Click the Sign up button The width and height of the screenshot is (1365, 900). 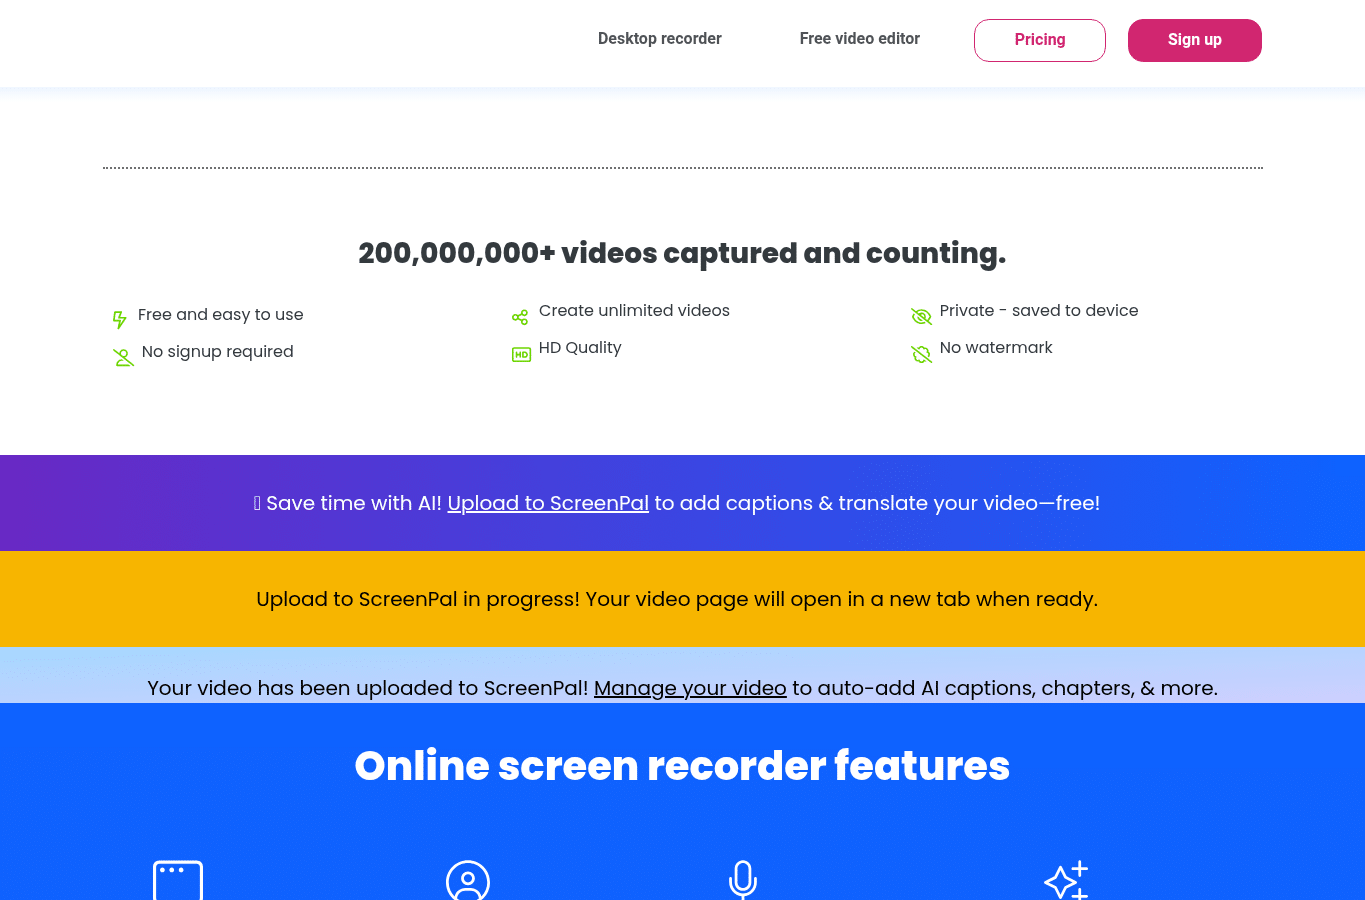pyautogui.click(x=1195, y=40)
